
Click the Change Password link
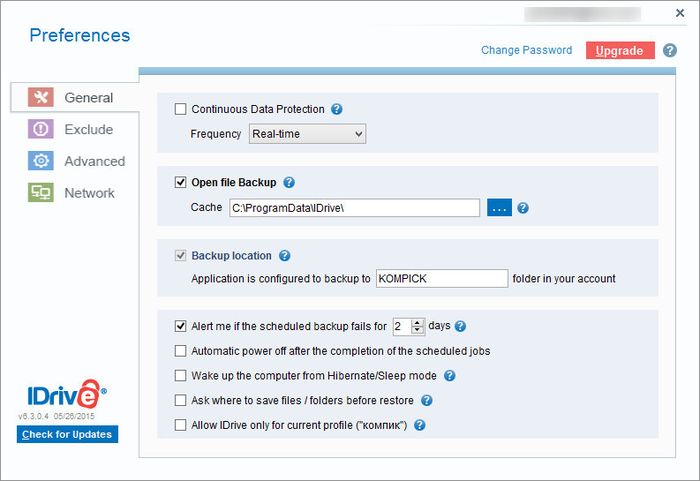(x=526, y=50)
